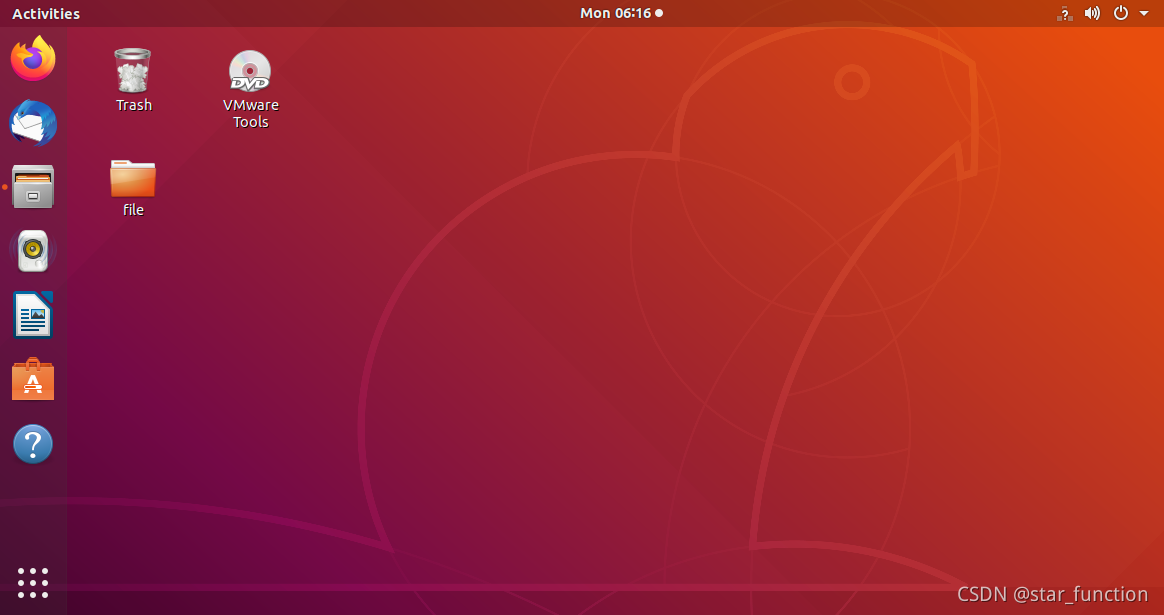Open the Help question-mark icon
Screen dimensions: 1164x615
33,444
